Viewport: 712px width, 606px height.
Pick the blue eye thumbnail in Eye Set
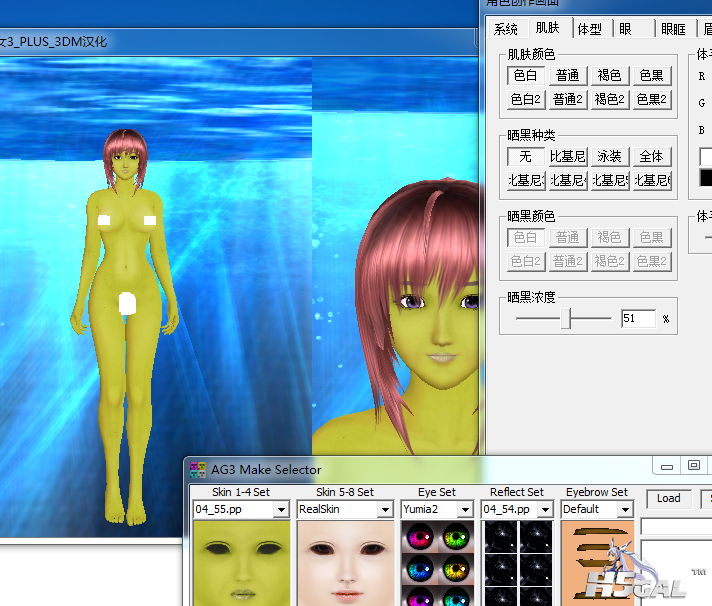(x=418, y=570)
